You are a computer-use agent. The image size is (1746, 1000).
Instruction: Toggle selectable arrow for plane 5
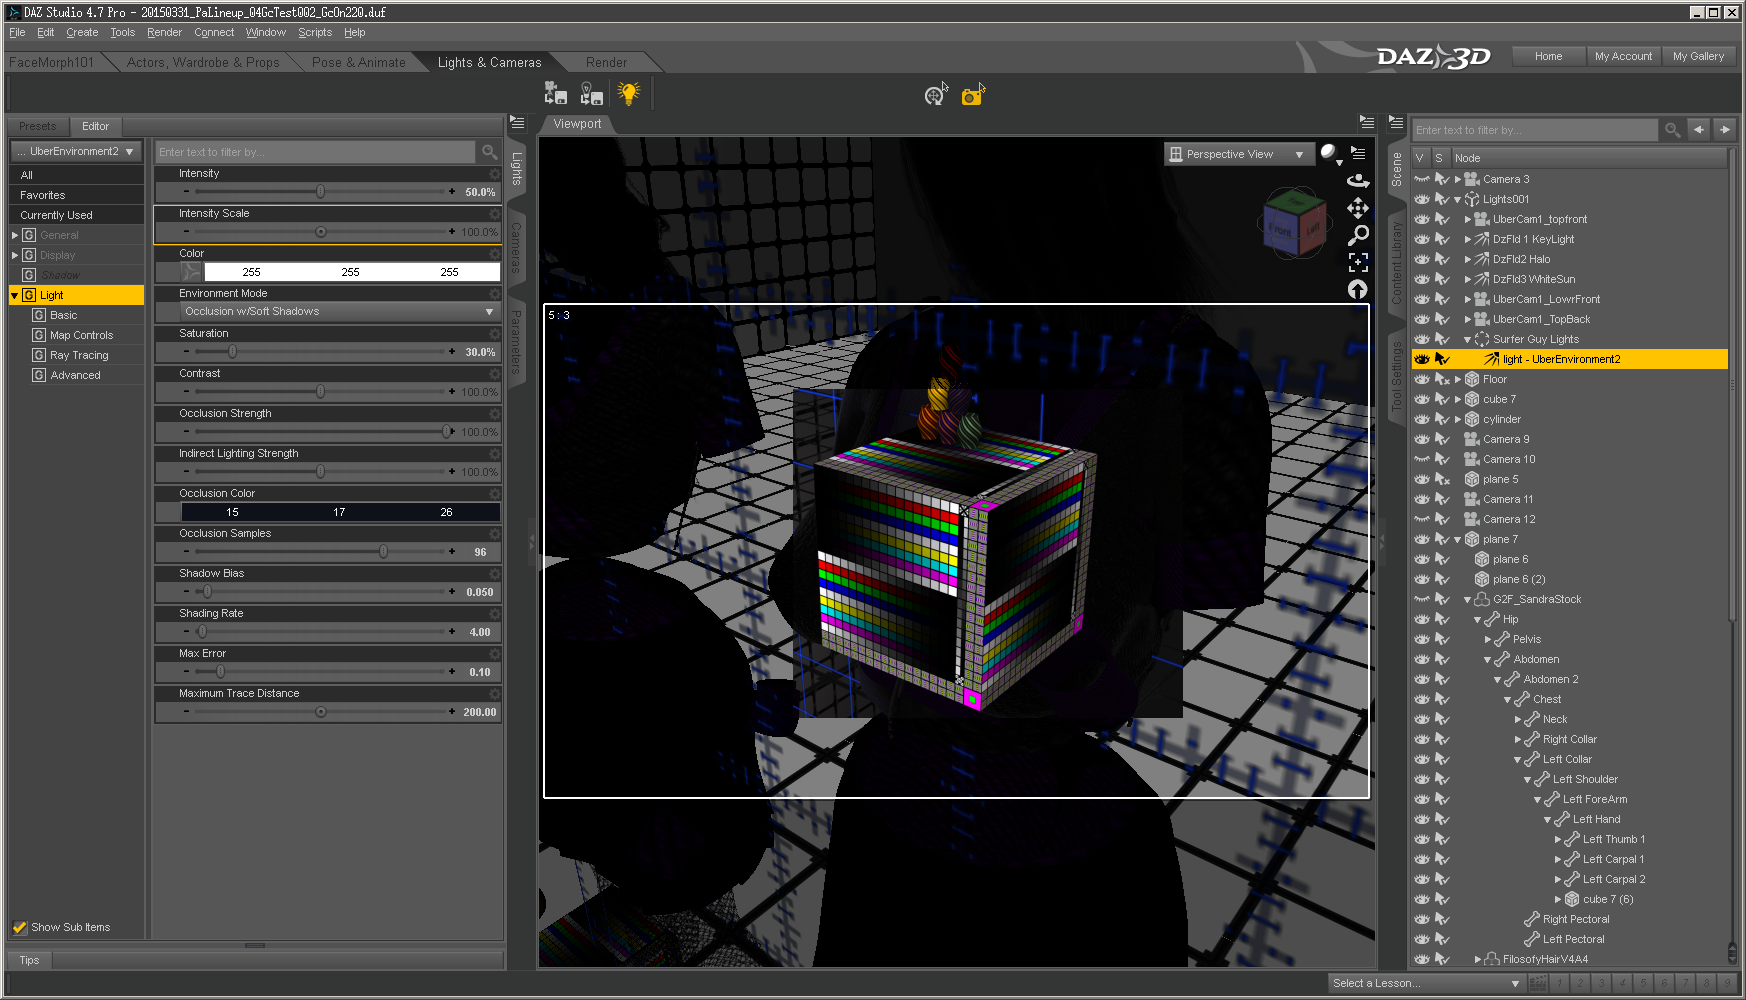pos(1442,479)
